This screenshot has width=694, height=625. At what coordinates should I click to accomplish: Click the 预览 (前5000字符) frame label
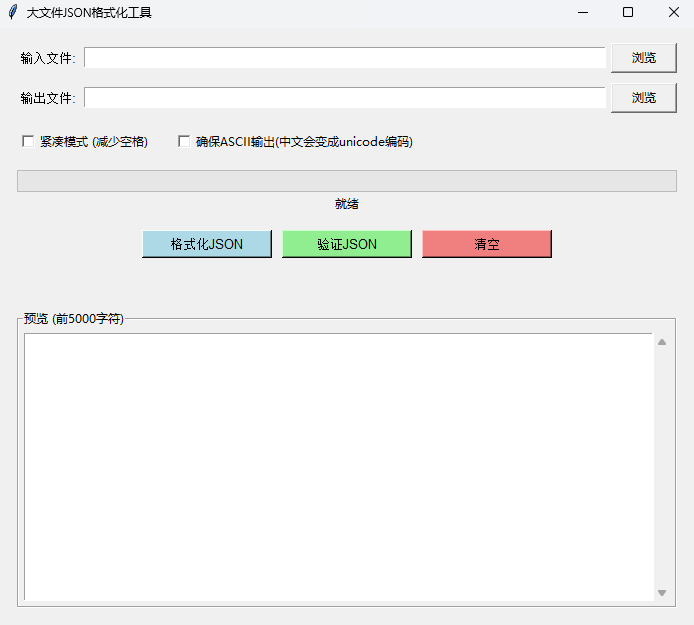[x=74, y=319]
